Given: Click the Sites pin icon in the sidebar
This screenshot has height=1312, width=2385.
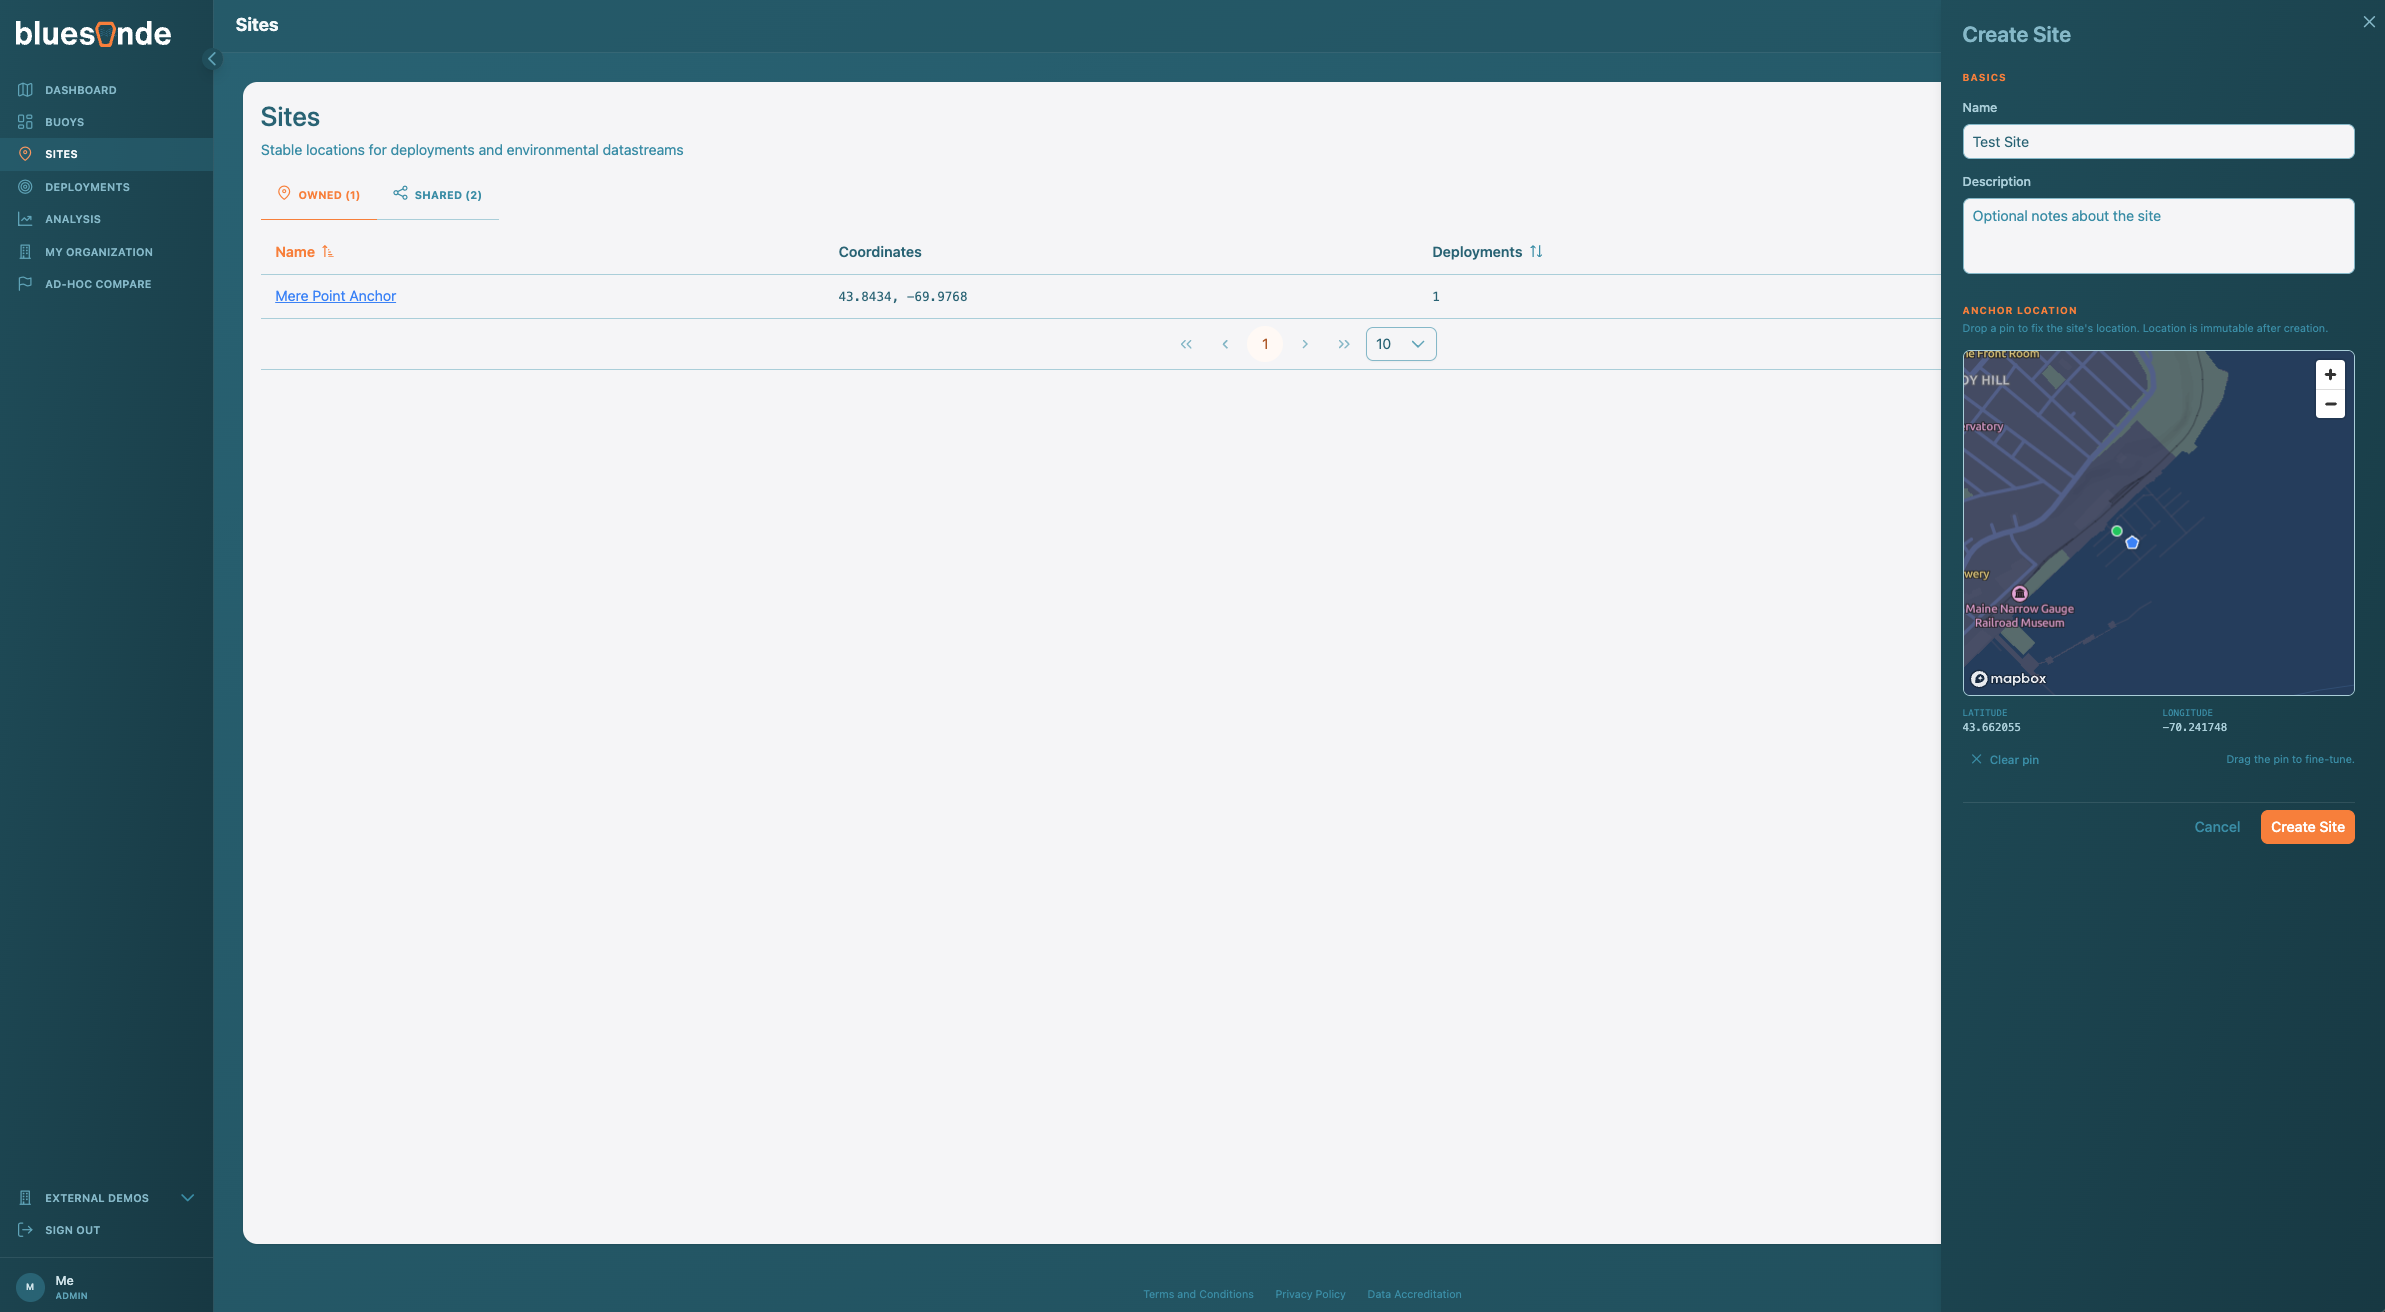Looking at the screenshot, I should 25,154.
